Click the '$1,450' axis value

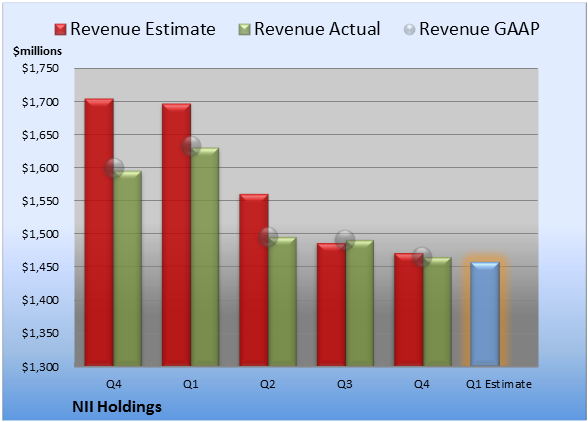click(40, 267)
